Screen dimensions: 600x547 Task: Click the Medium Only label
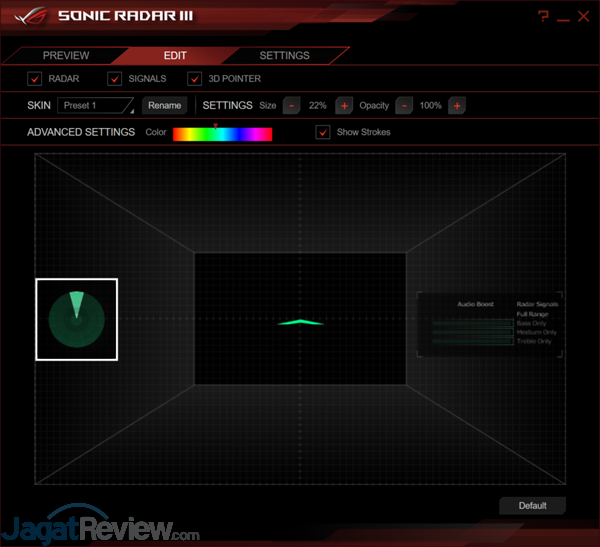click(536, 332)
